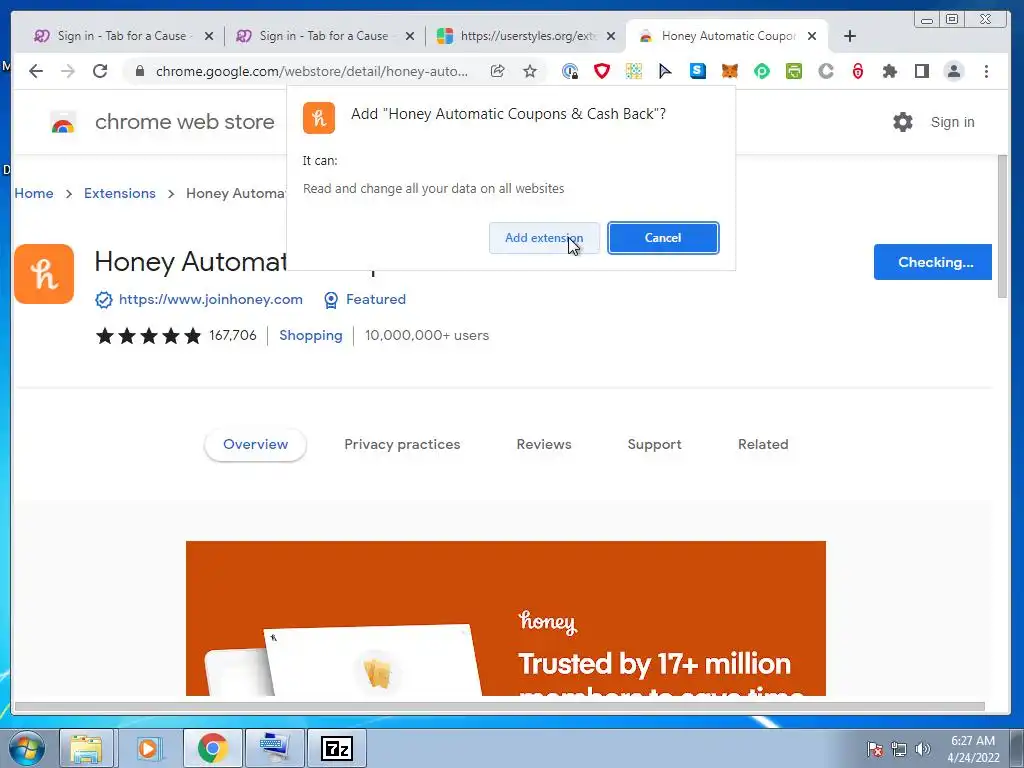Click the share page icon
This screenshot has height=768, width=1024.
click(498, 71)
